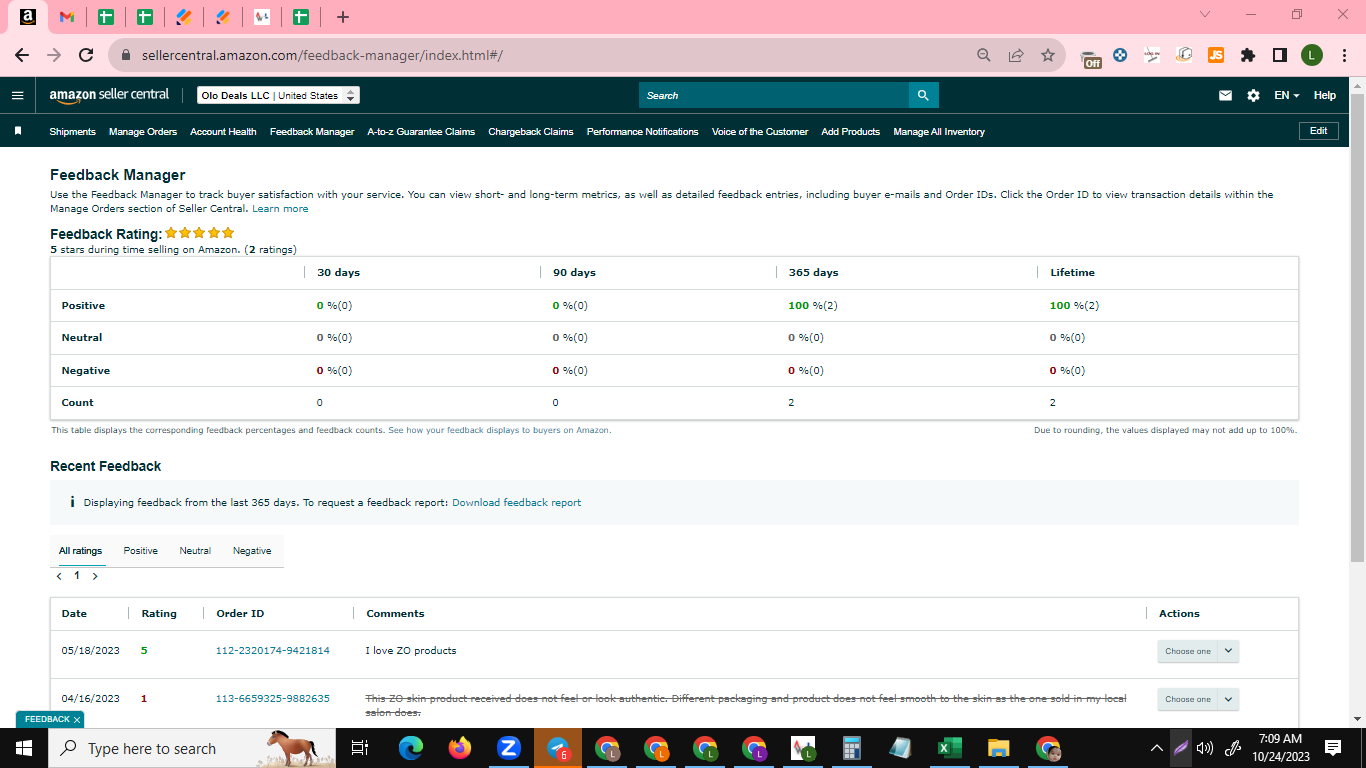Screen dimensions: 1366x768
Task: Open Calculator from the taskbar
Action: 851,747
